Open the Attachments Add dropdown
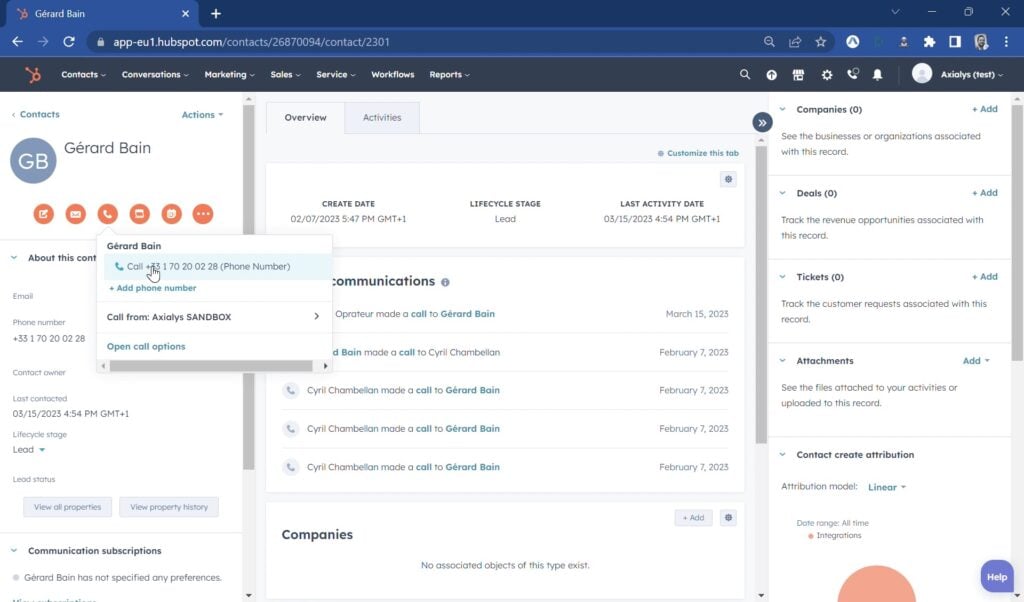Image resolution: width=1024 pixels, height=602 pixels. [976, 360]
